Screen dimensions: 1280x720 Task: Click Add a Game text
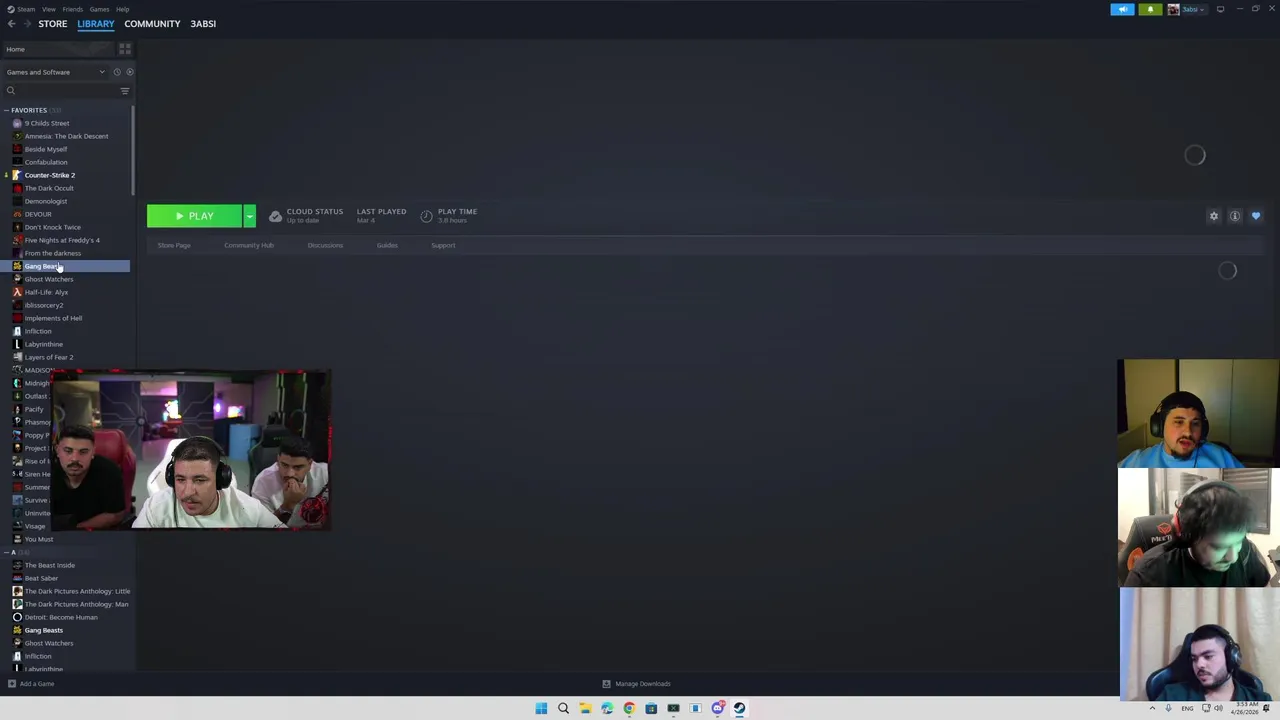(37, 684)
